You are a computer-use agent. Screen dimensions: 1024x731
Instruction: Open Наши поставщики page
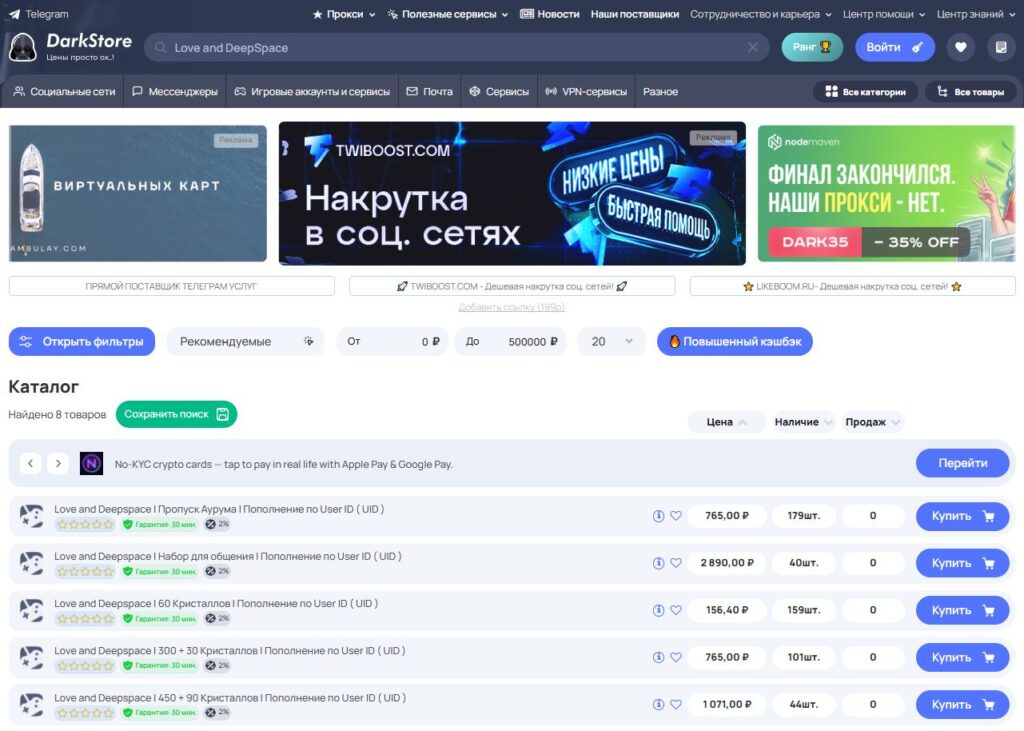pyautogui.click(x=635, y=14)
